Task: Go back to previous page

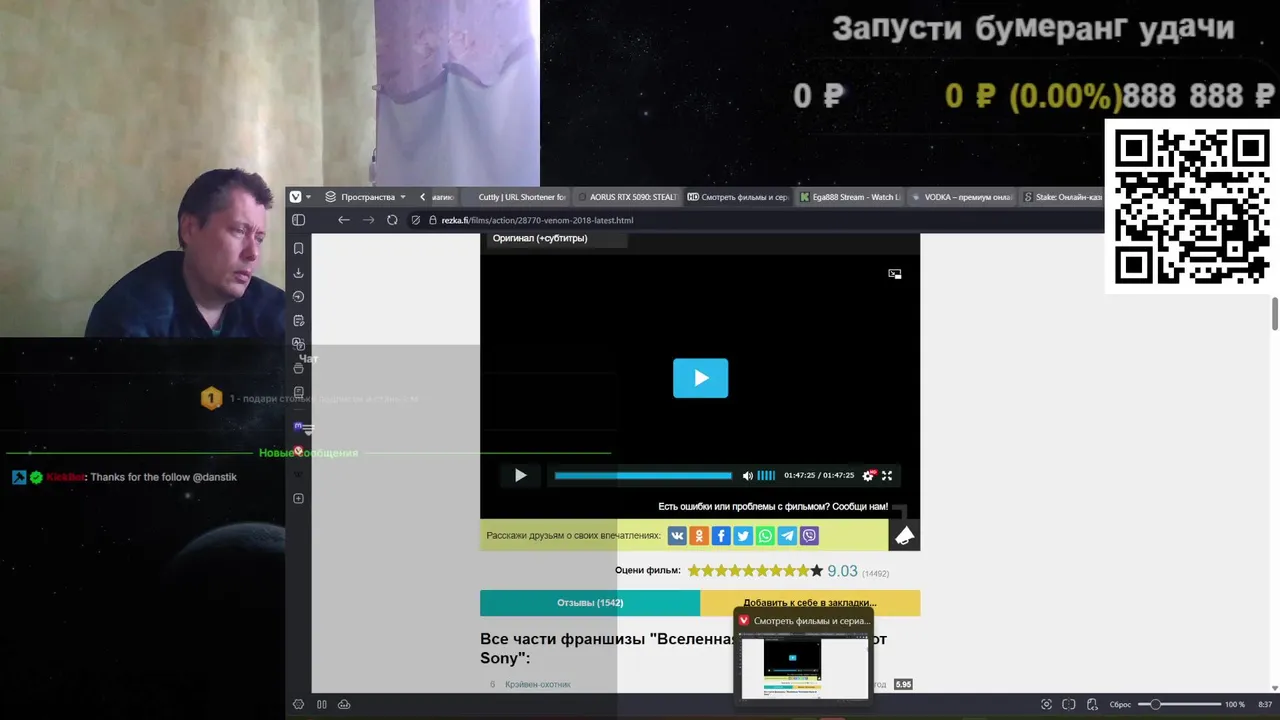Action: click(343, 220)
